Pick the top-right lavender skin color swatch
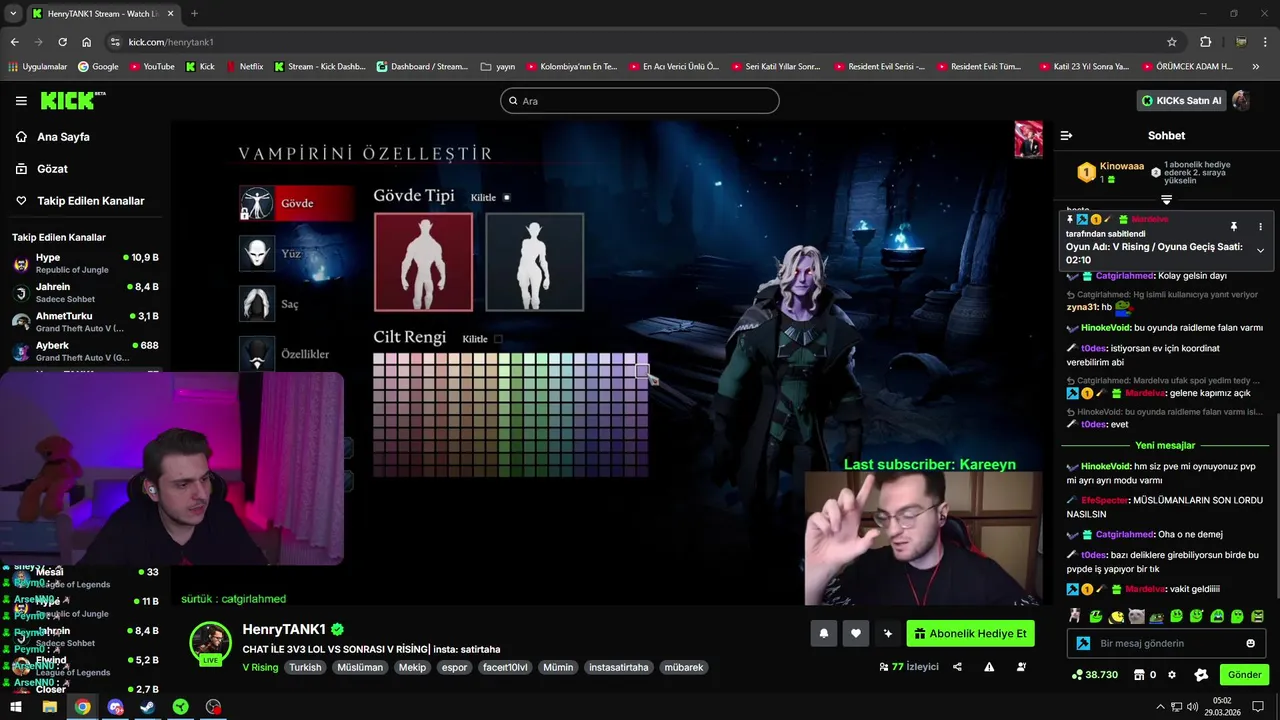The width and height of the screenshot is (1280, 720). coord(642,359)
